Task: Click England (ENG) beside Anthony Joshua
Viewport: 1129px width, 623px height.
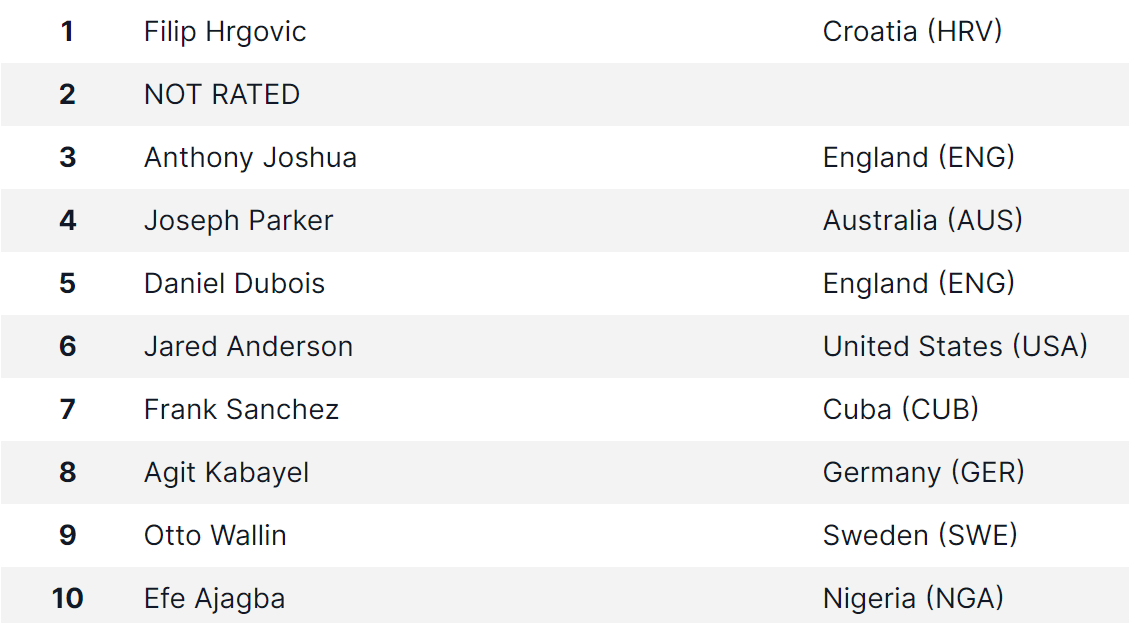Action: [919, 158]
